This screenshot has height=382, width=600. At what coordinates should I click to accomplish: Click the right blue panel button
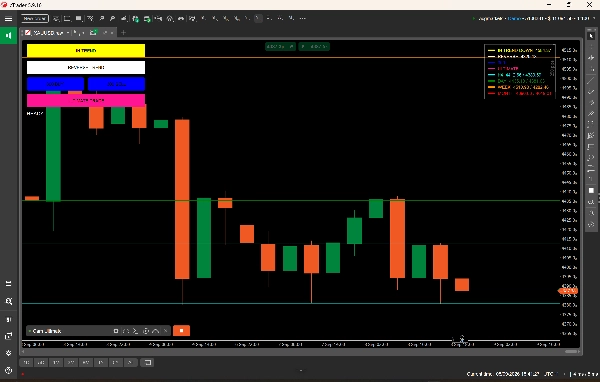point(116,84)
